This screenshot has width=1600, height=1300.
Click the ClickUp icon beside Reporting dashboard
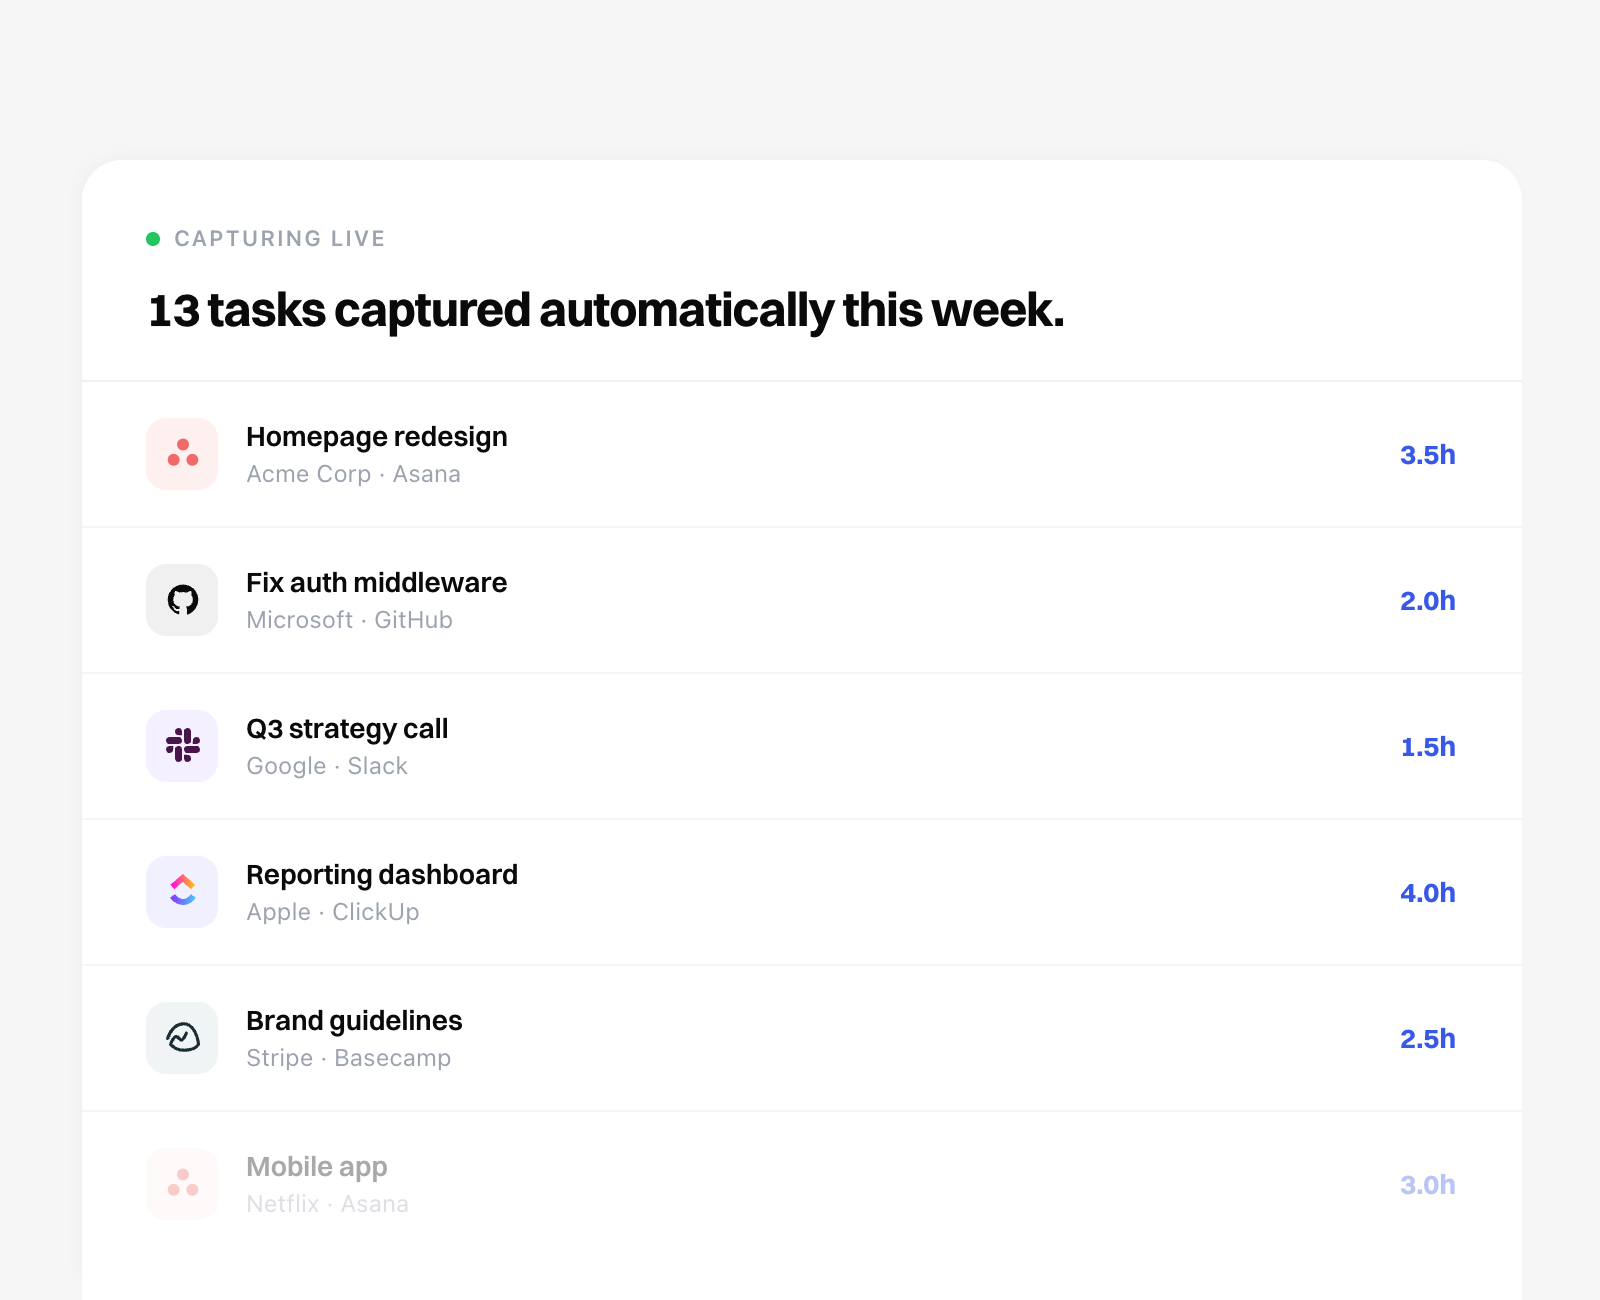182,892
